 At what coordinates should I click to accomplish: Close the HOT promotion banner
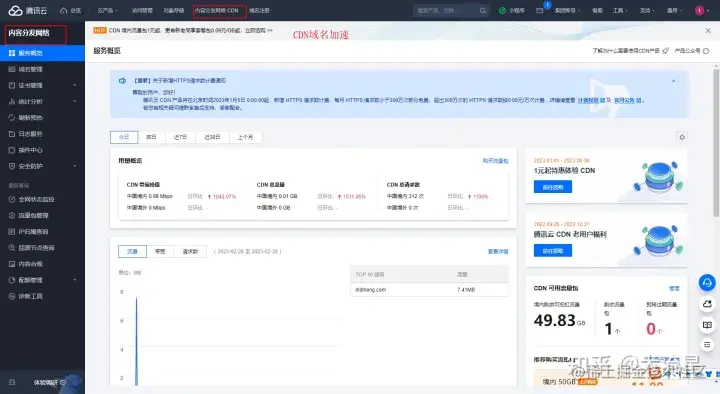(708, 30)
